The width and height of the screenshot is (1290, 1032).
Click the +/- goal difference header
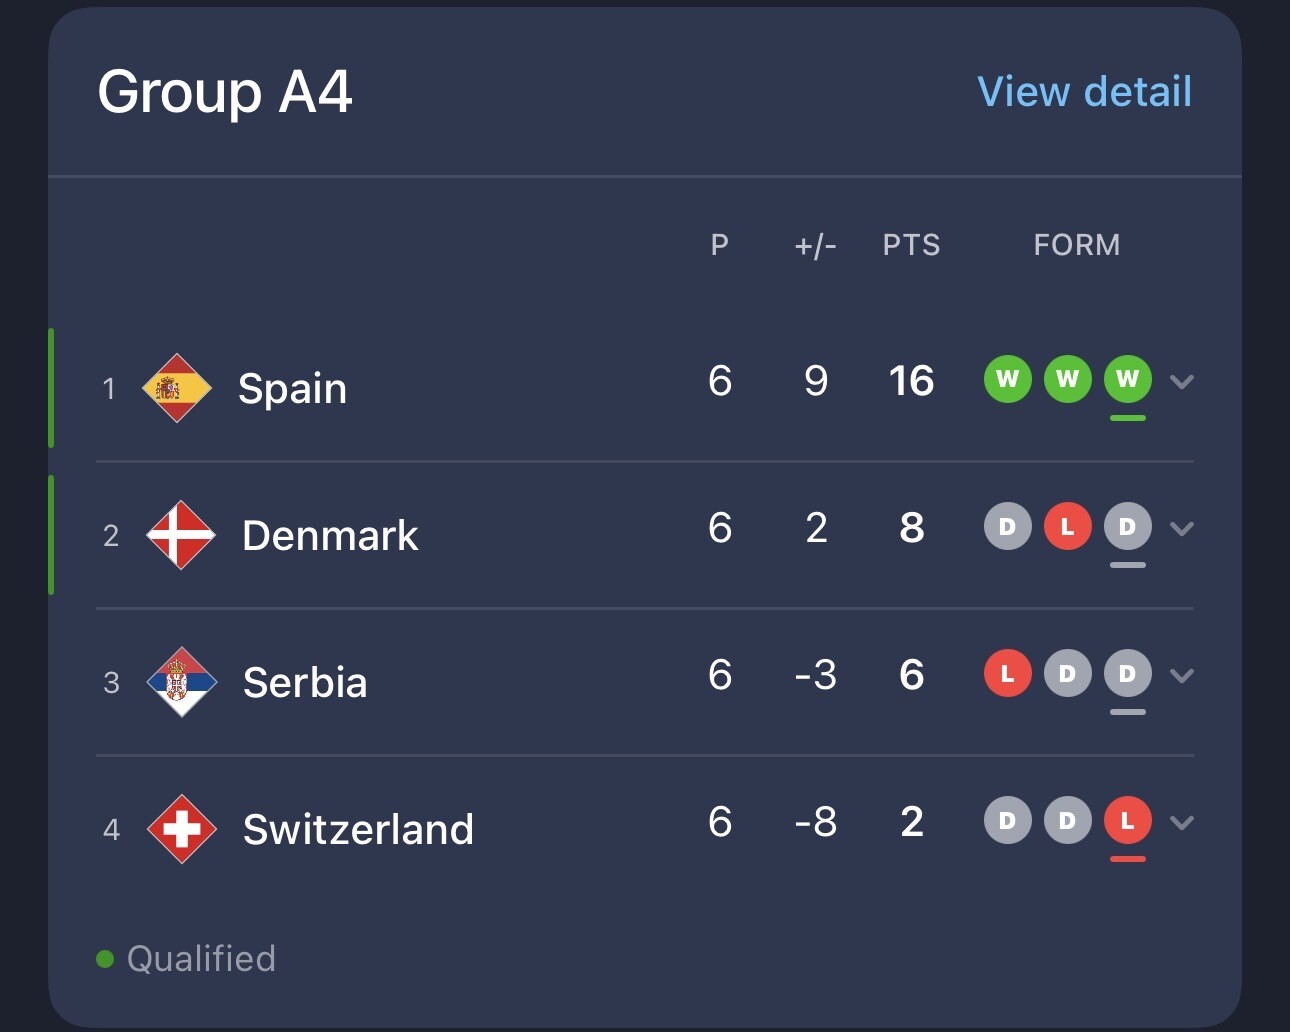tap(815, 245)
